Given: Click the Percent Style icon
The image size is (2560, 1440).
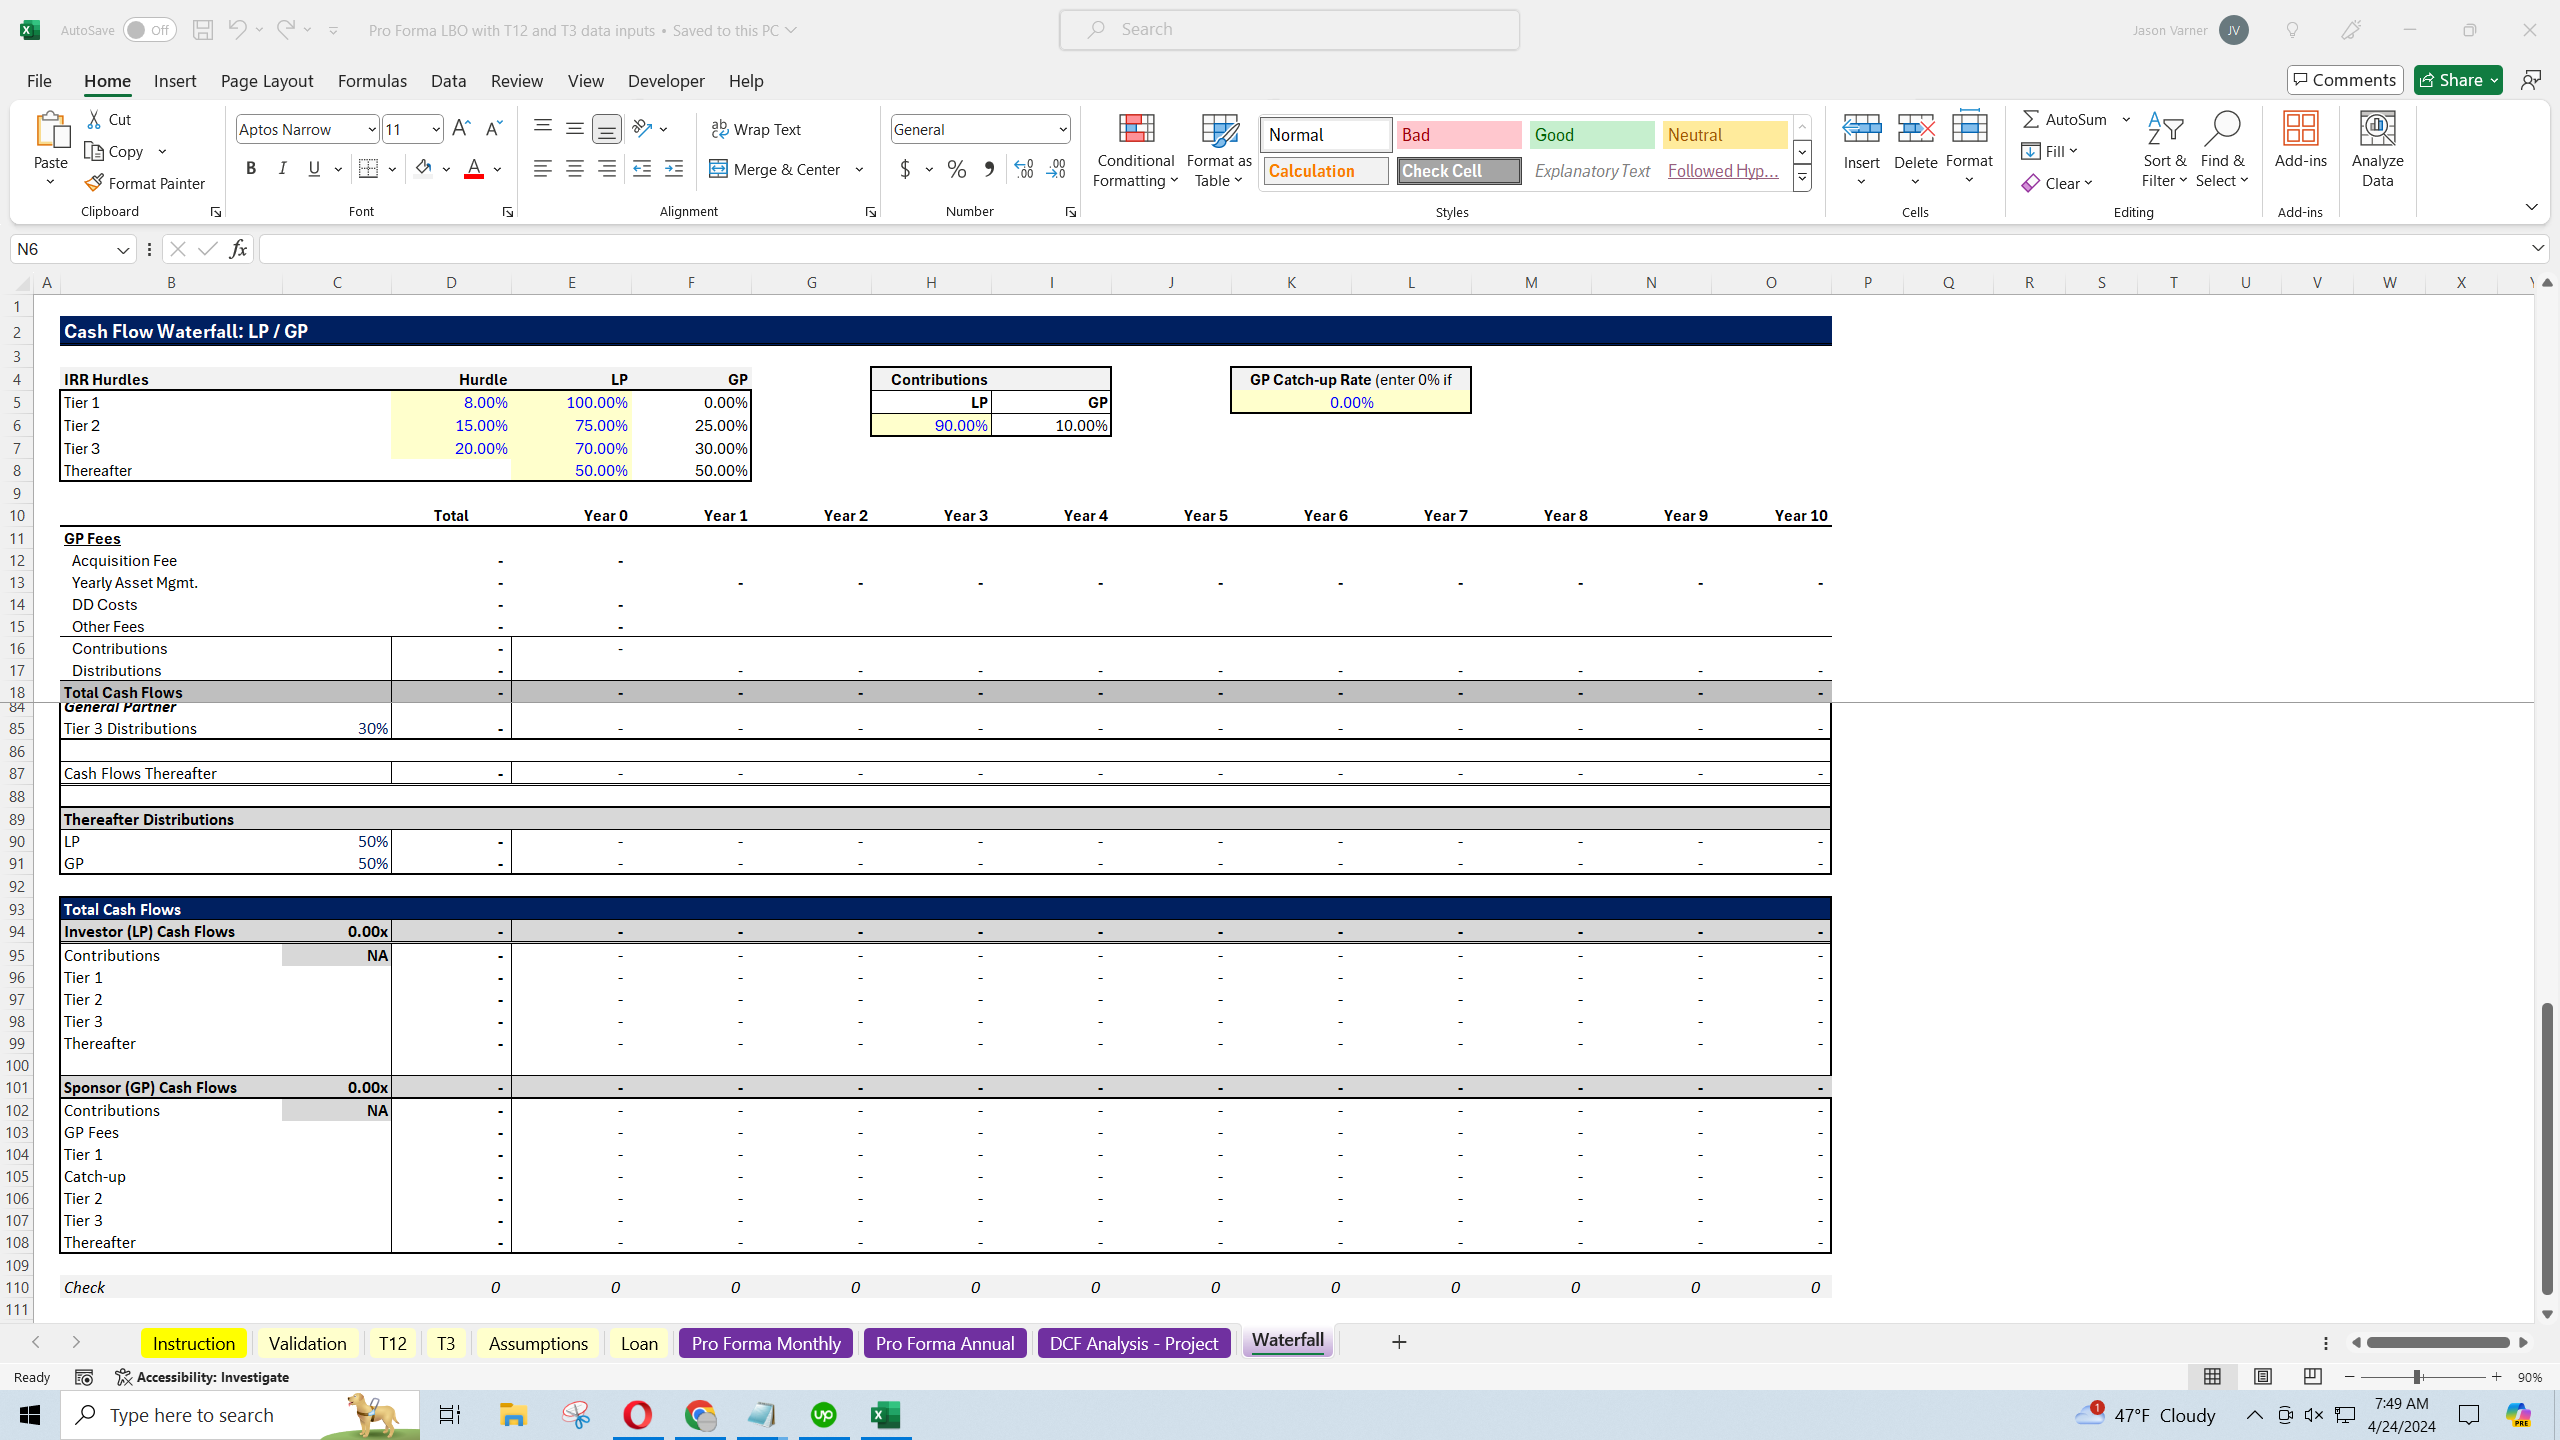Looking at the screenshot, I should click(x=956, y=169).
